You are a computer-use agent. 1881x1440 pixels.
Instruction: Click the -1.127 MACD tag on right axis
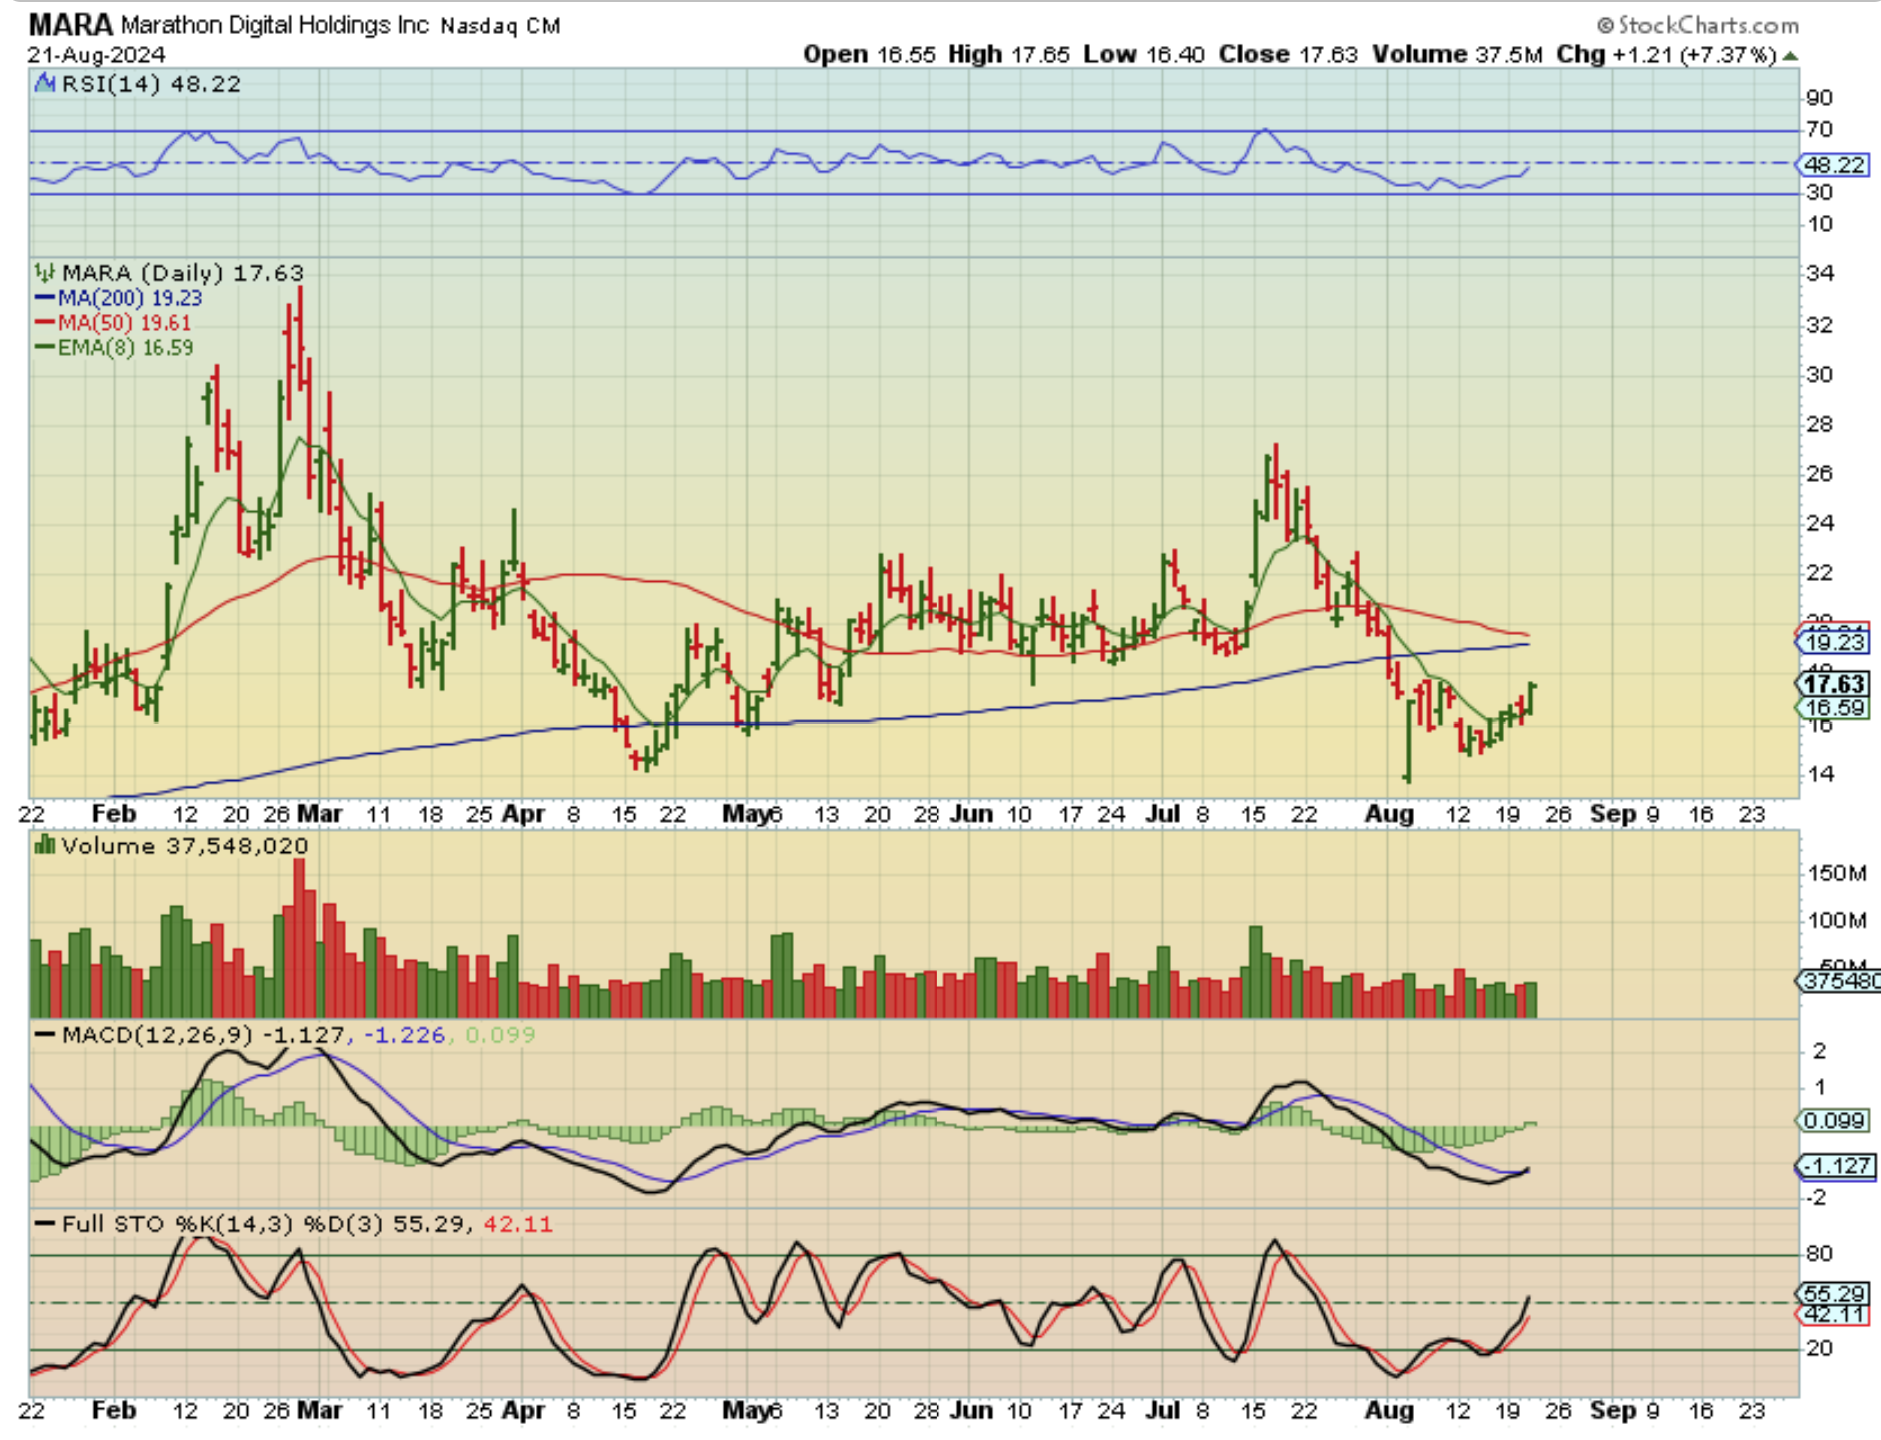[x=1835, y=1166]
